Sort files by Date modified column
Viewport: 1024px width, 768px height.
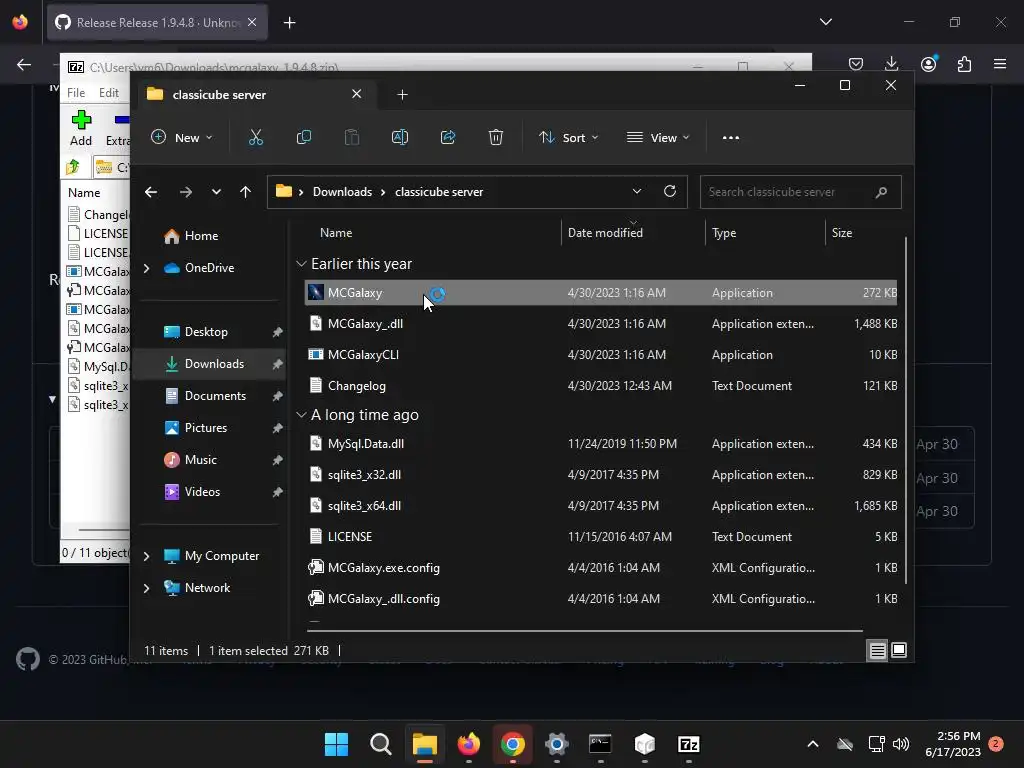[605, 232]
